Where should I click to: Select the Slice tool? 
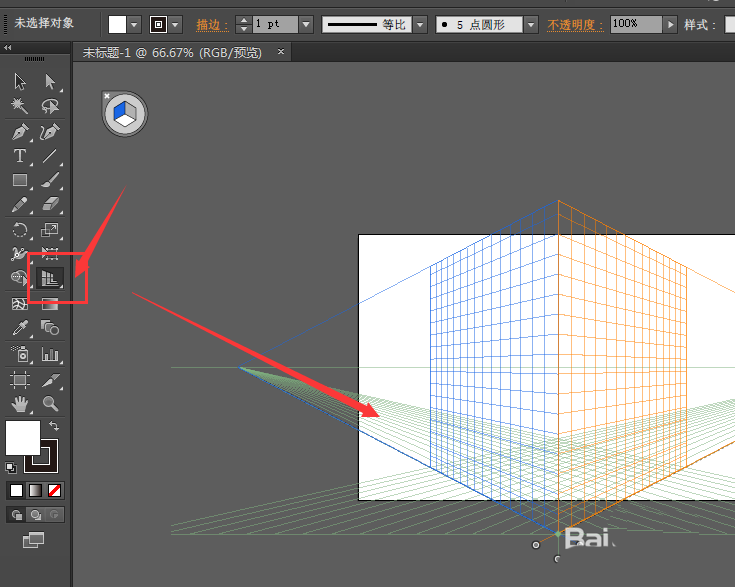coord(50,380)
